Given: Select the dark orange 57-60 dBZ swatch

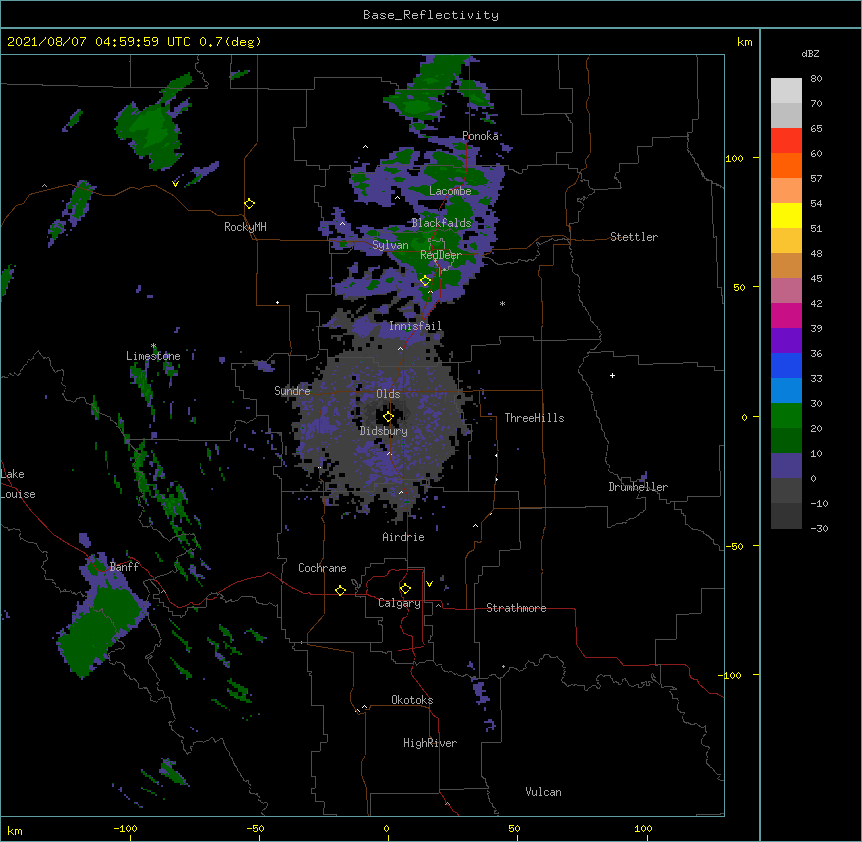Looking at the screenshot, I should pos(786,165).
